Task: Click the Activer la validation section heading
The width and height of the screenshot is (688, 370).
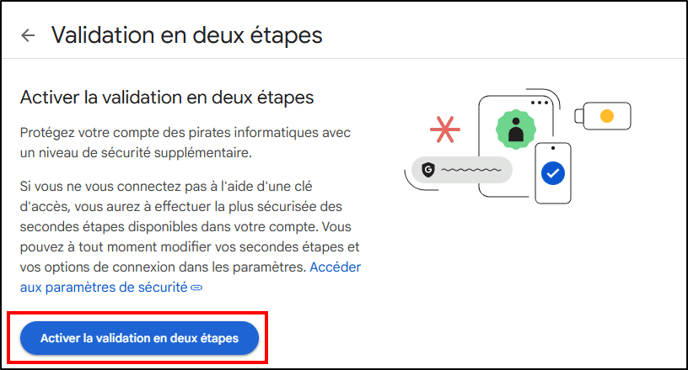Action: tap(167, 97)
